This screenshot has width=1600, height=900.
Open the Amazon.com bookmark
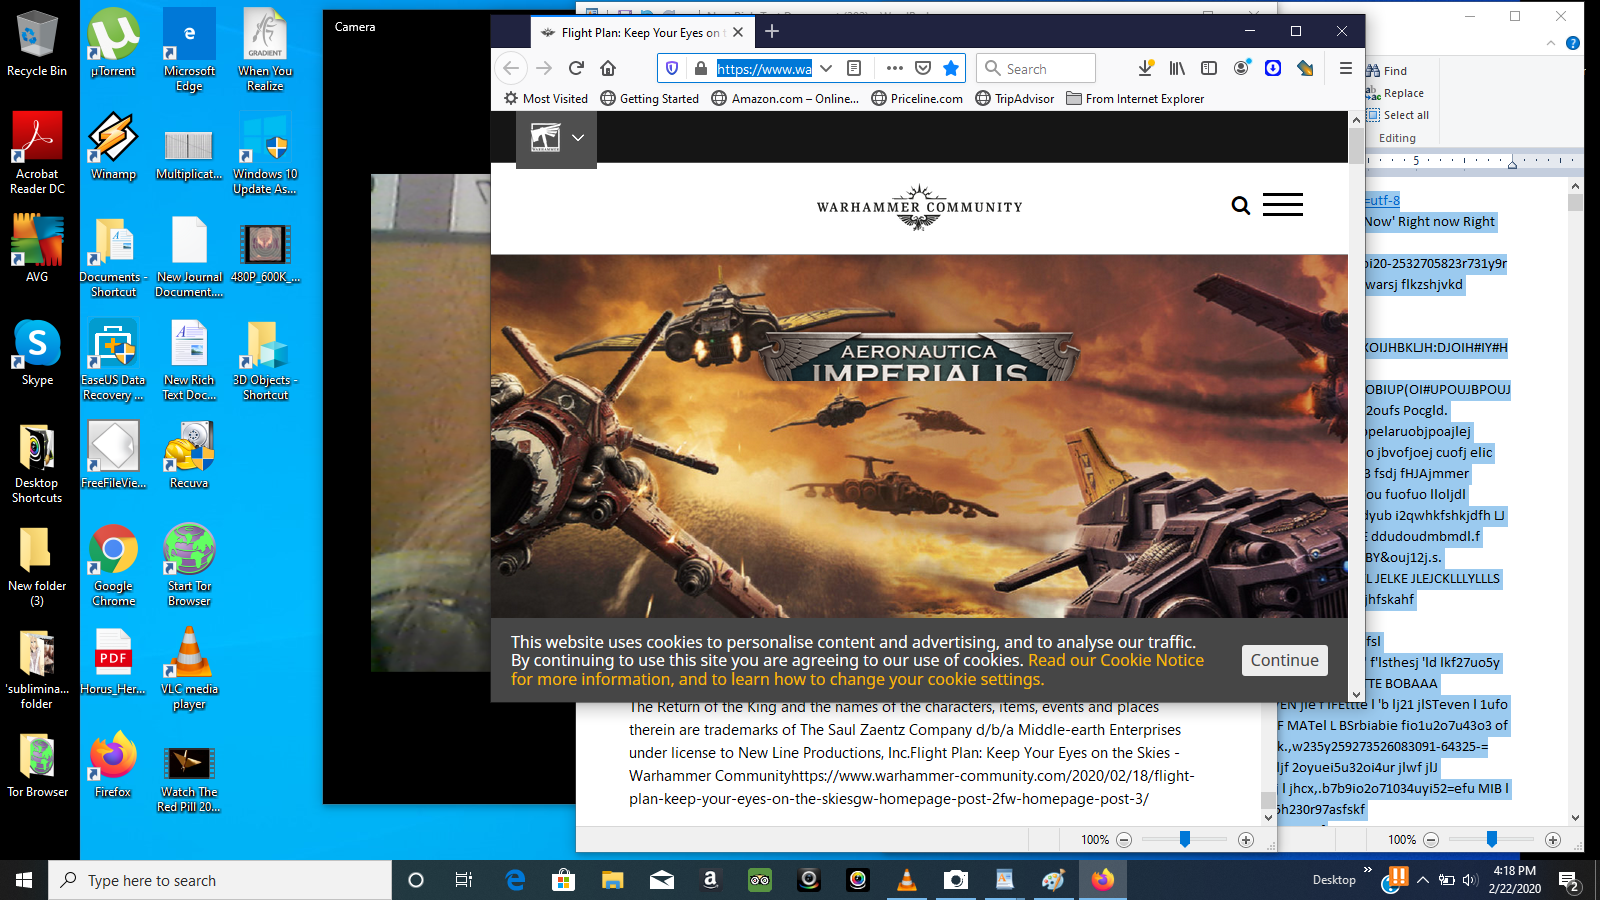[785, 98]
